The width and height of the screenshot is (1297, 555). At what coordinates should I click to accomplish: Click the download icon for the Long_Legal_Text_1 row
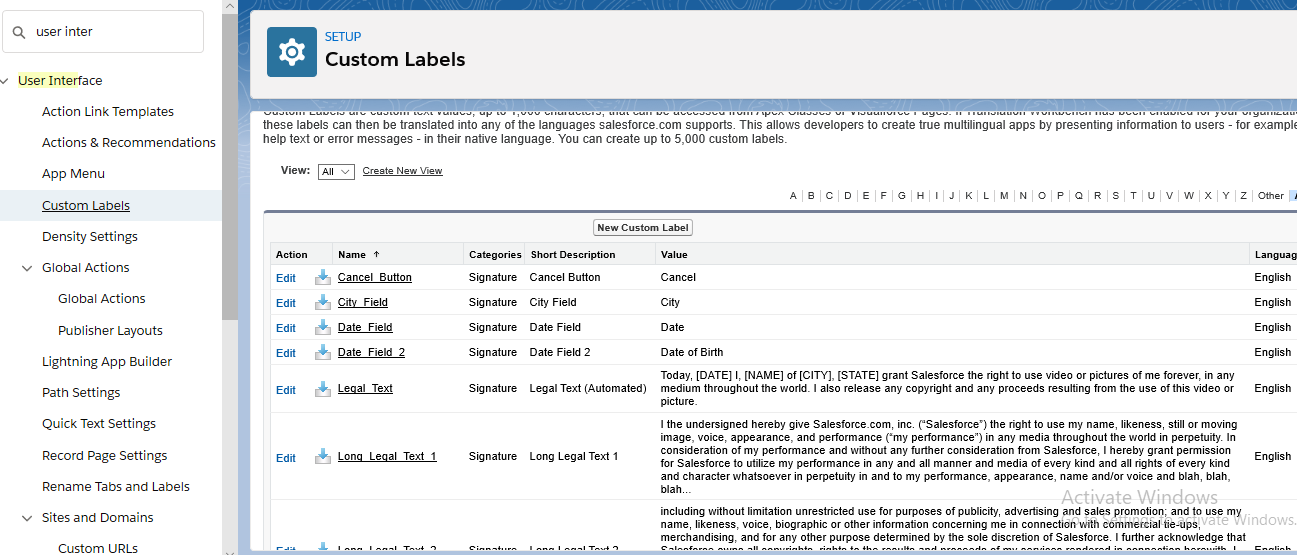click(x=322, y=456)
